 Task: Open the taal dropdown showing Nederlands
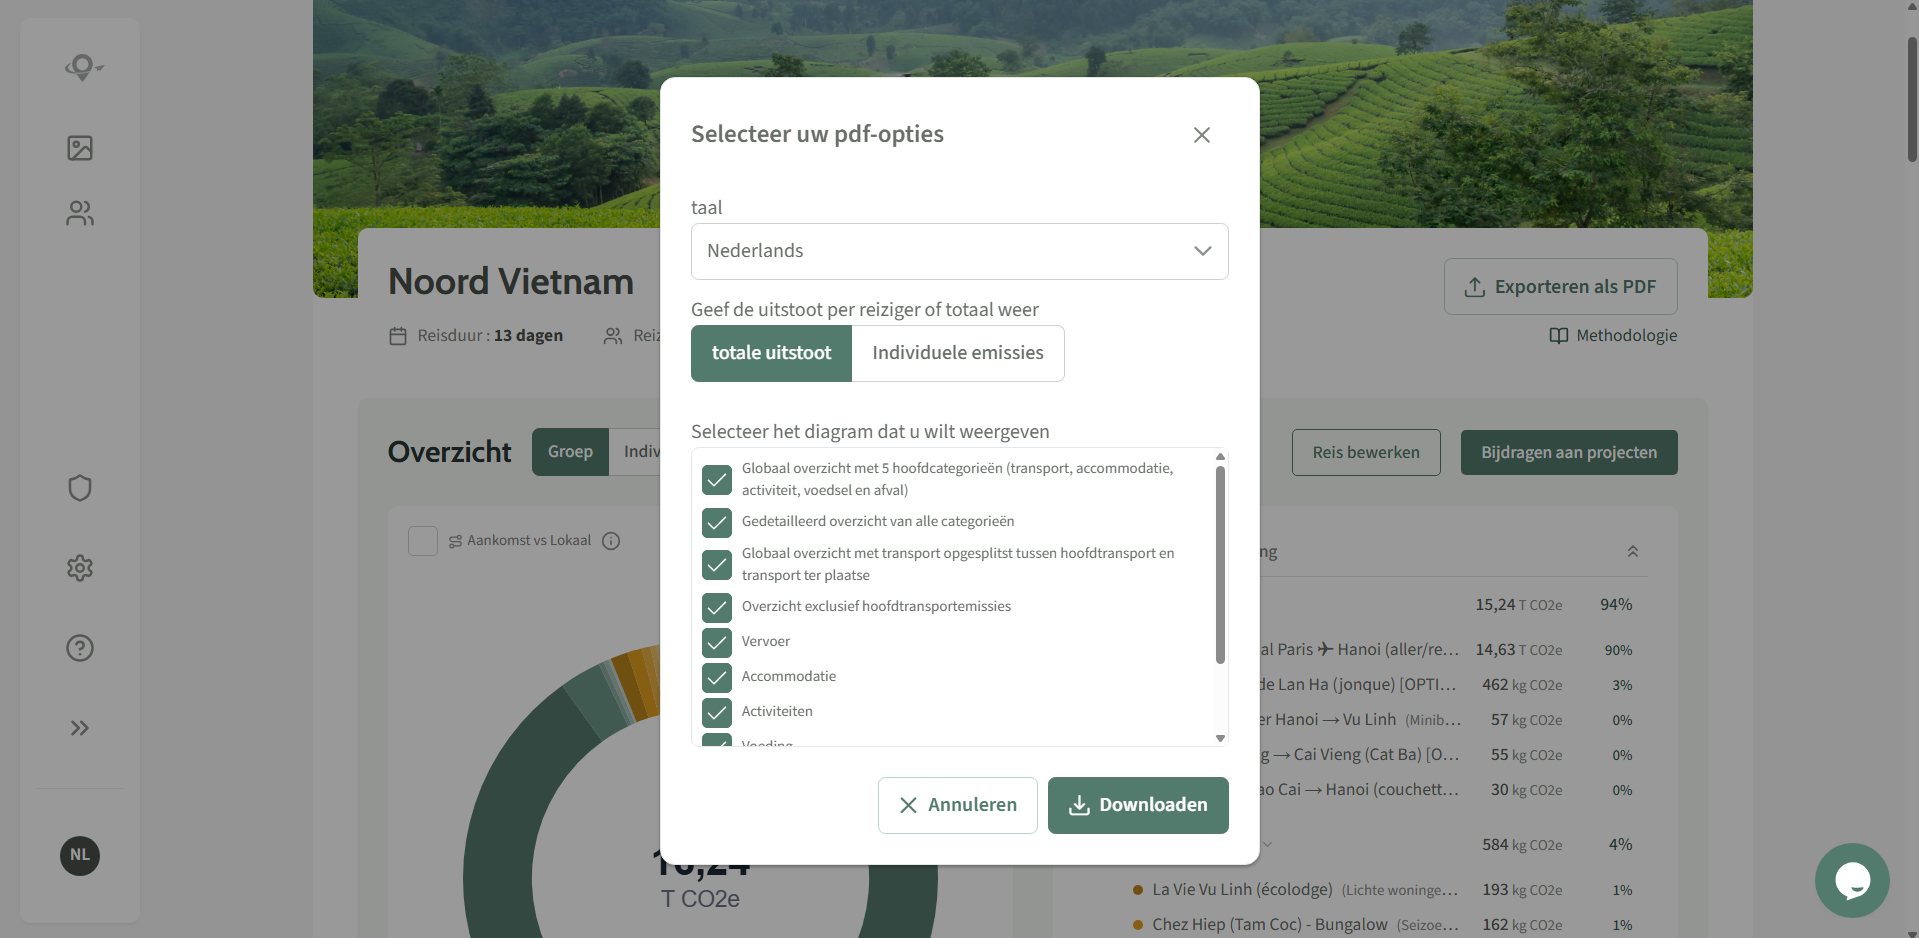click(x=959, y=251)
